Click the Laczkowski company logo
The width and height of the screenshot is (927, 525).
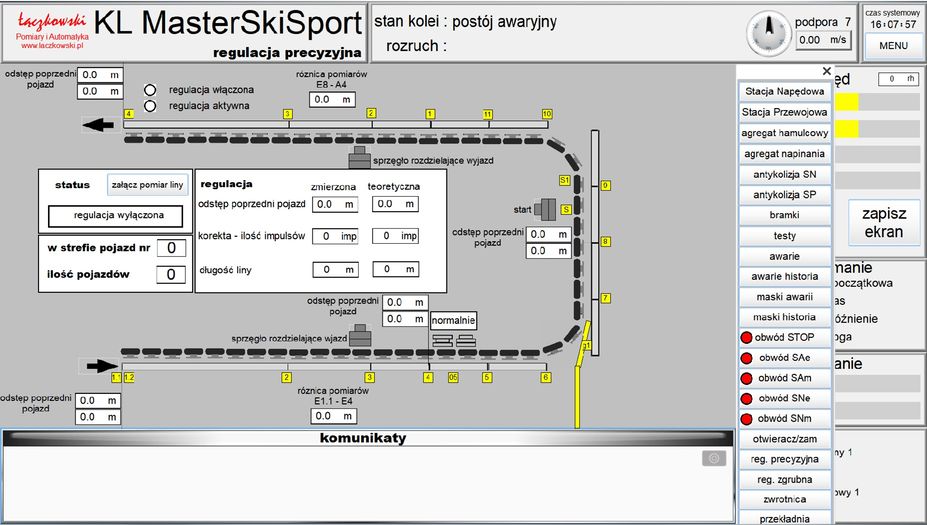52,31
